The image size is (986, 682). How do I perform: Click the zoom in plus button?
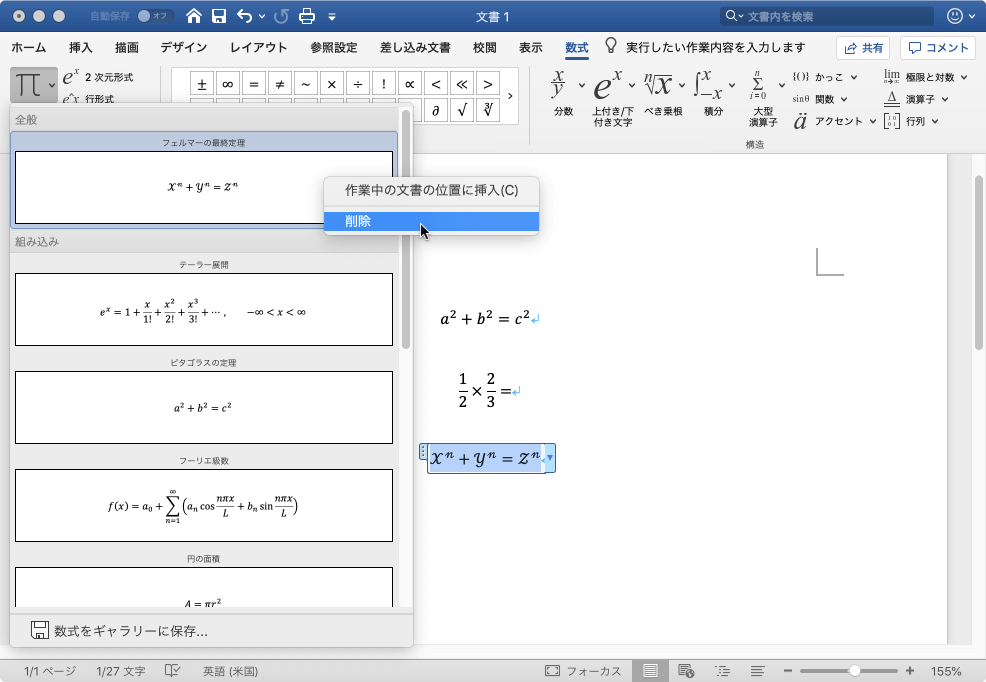click(x=910, y=671)
